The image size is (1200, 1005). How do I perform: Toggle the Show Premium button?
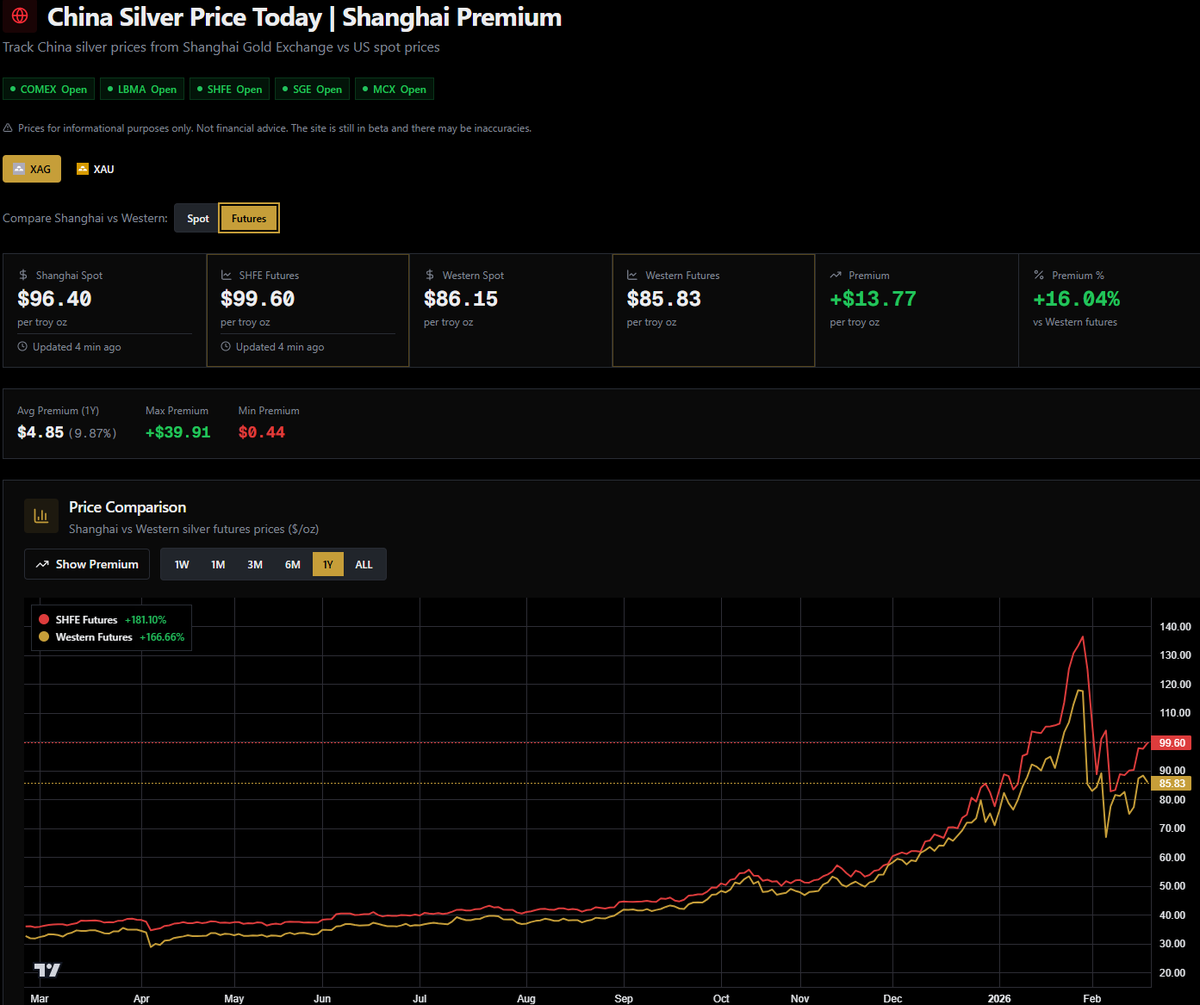[x=87, y=564]
